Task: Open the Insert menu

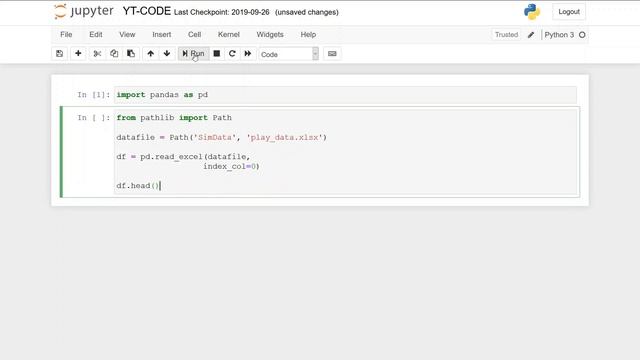Action: pyautogui.click(x=162, y=35)
